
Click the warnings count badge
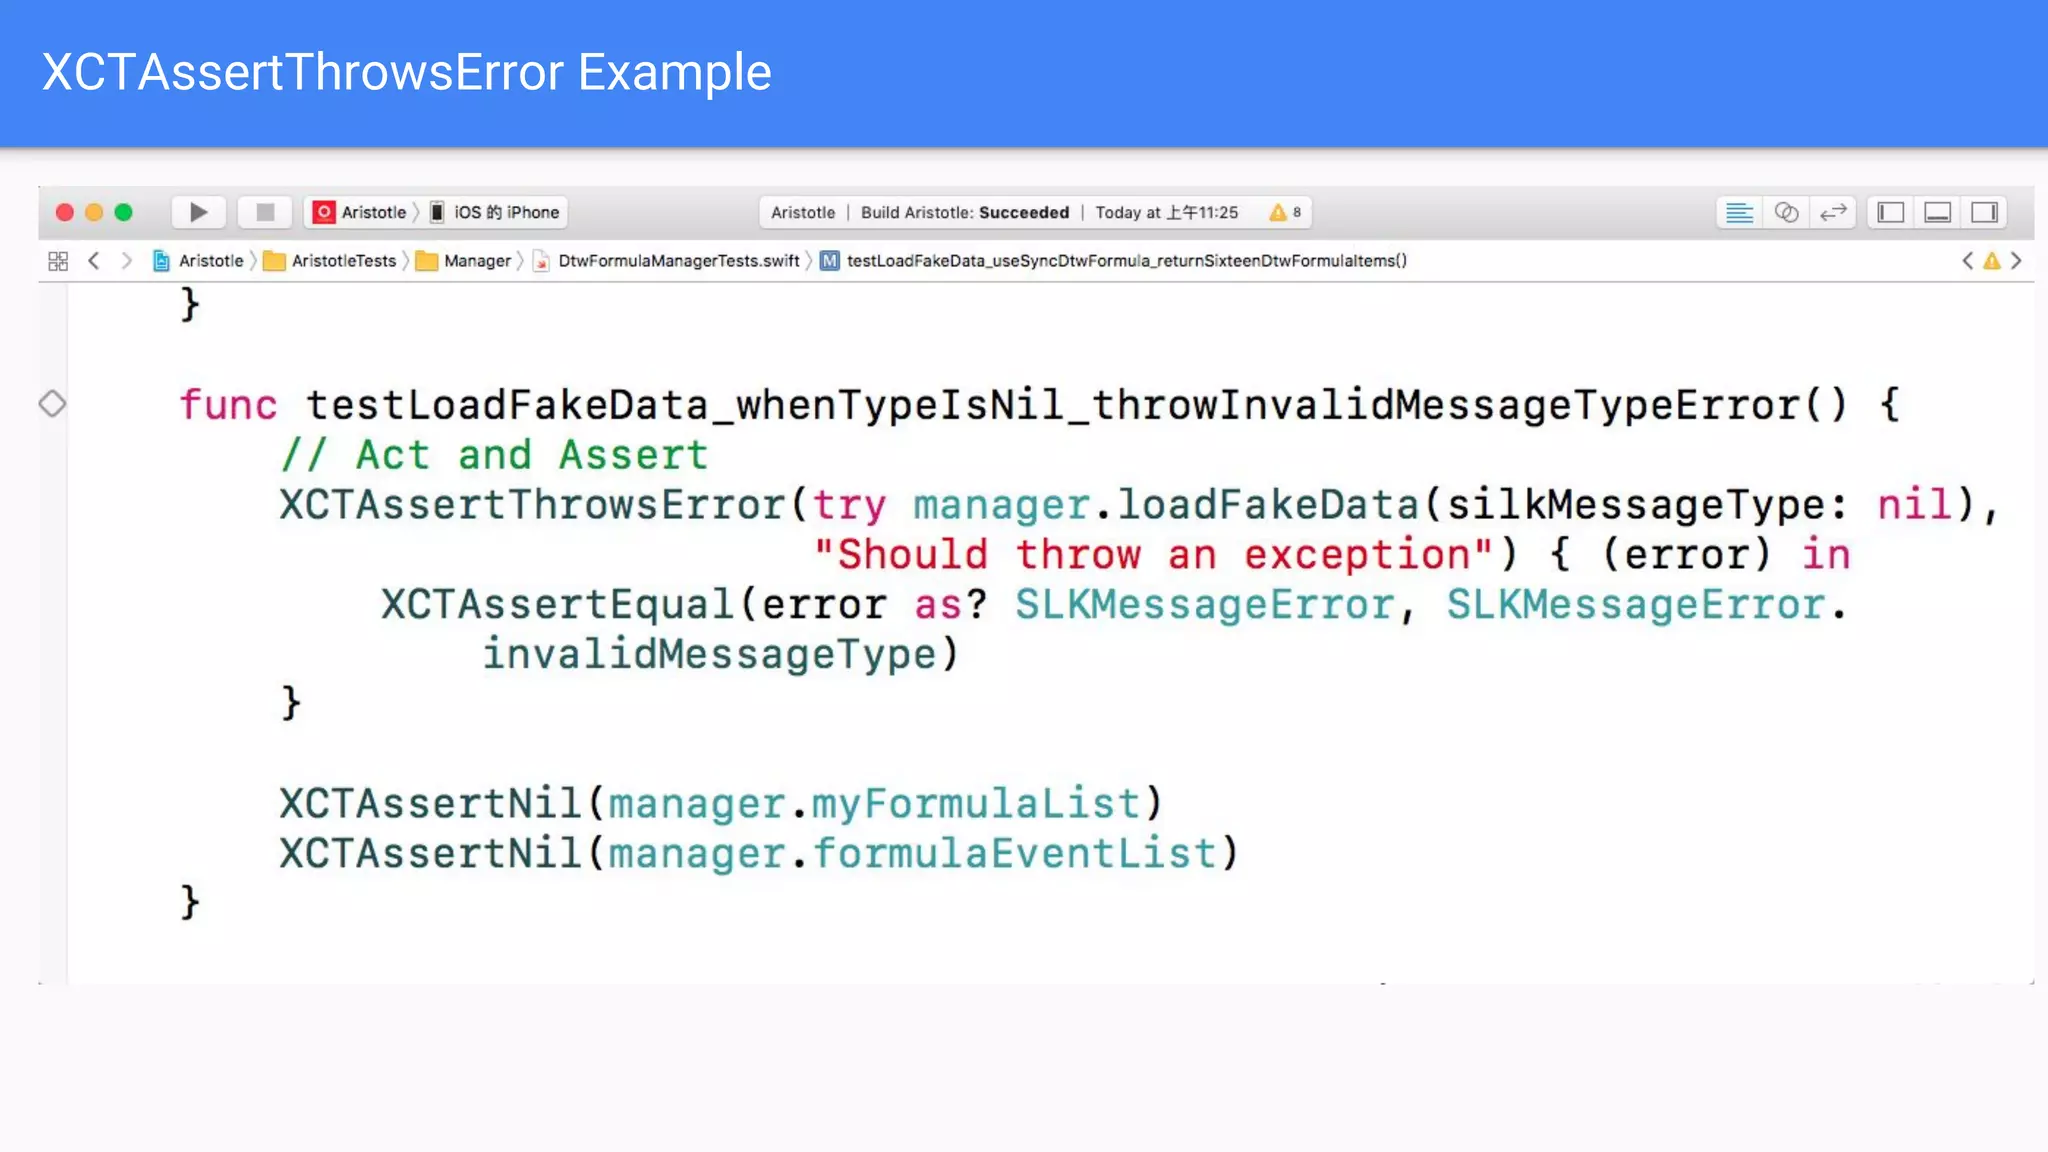1285,212
